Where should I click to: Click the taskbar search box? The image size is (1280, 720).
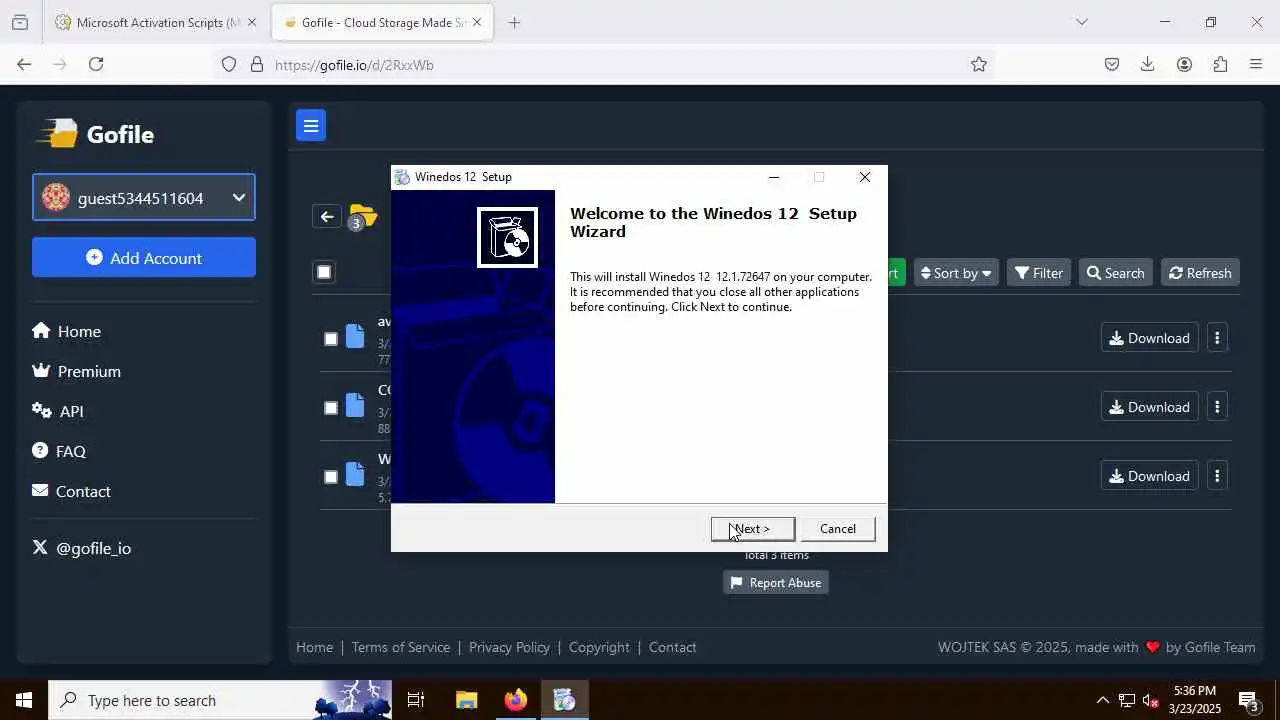220,700
